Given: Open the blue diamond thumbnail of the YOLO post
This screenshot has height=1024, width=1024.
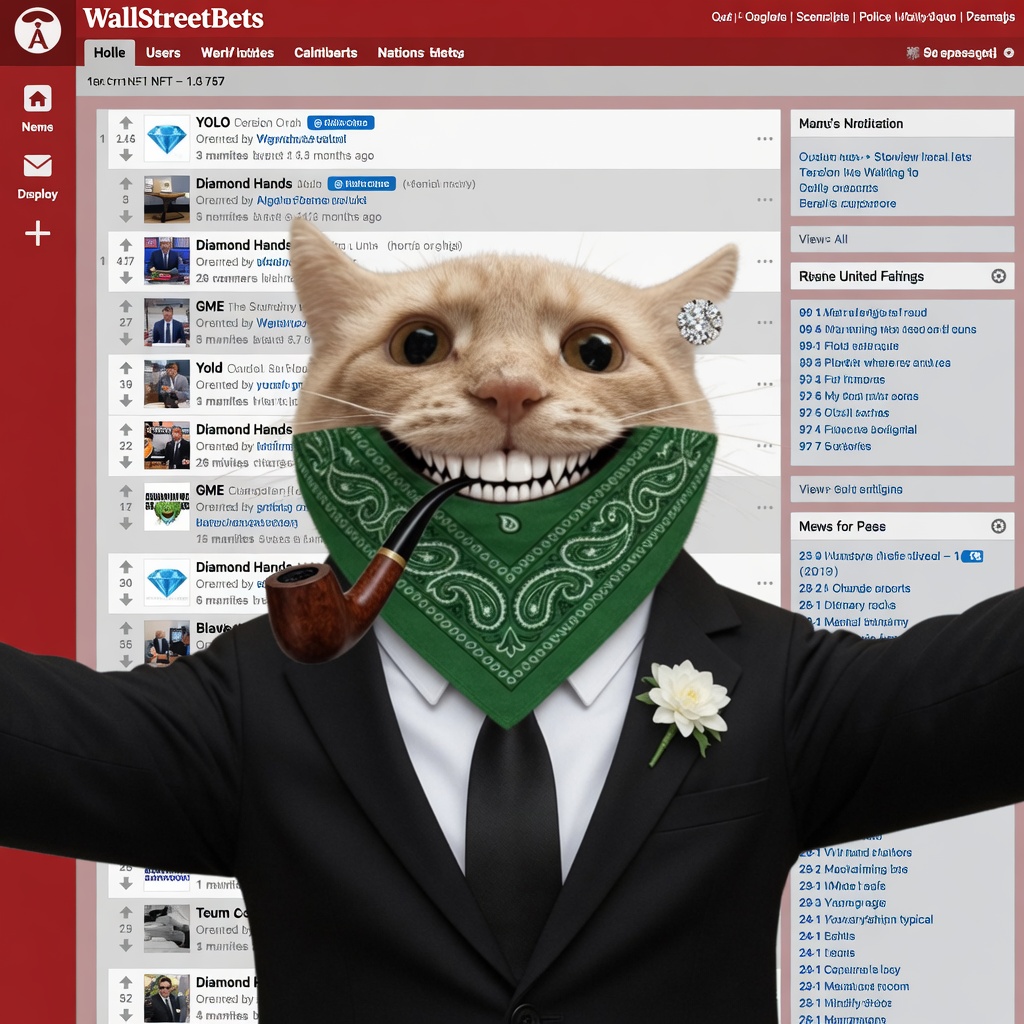Looking at the screenshot, I should [167, 138].
